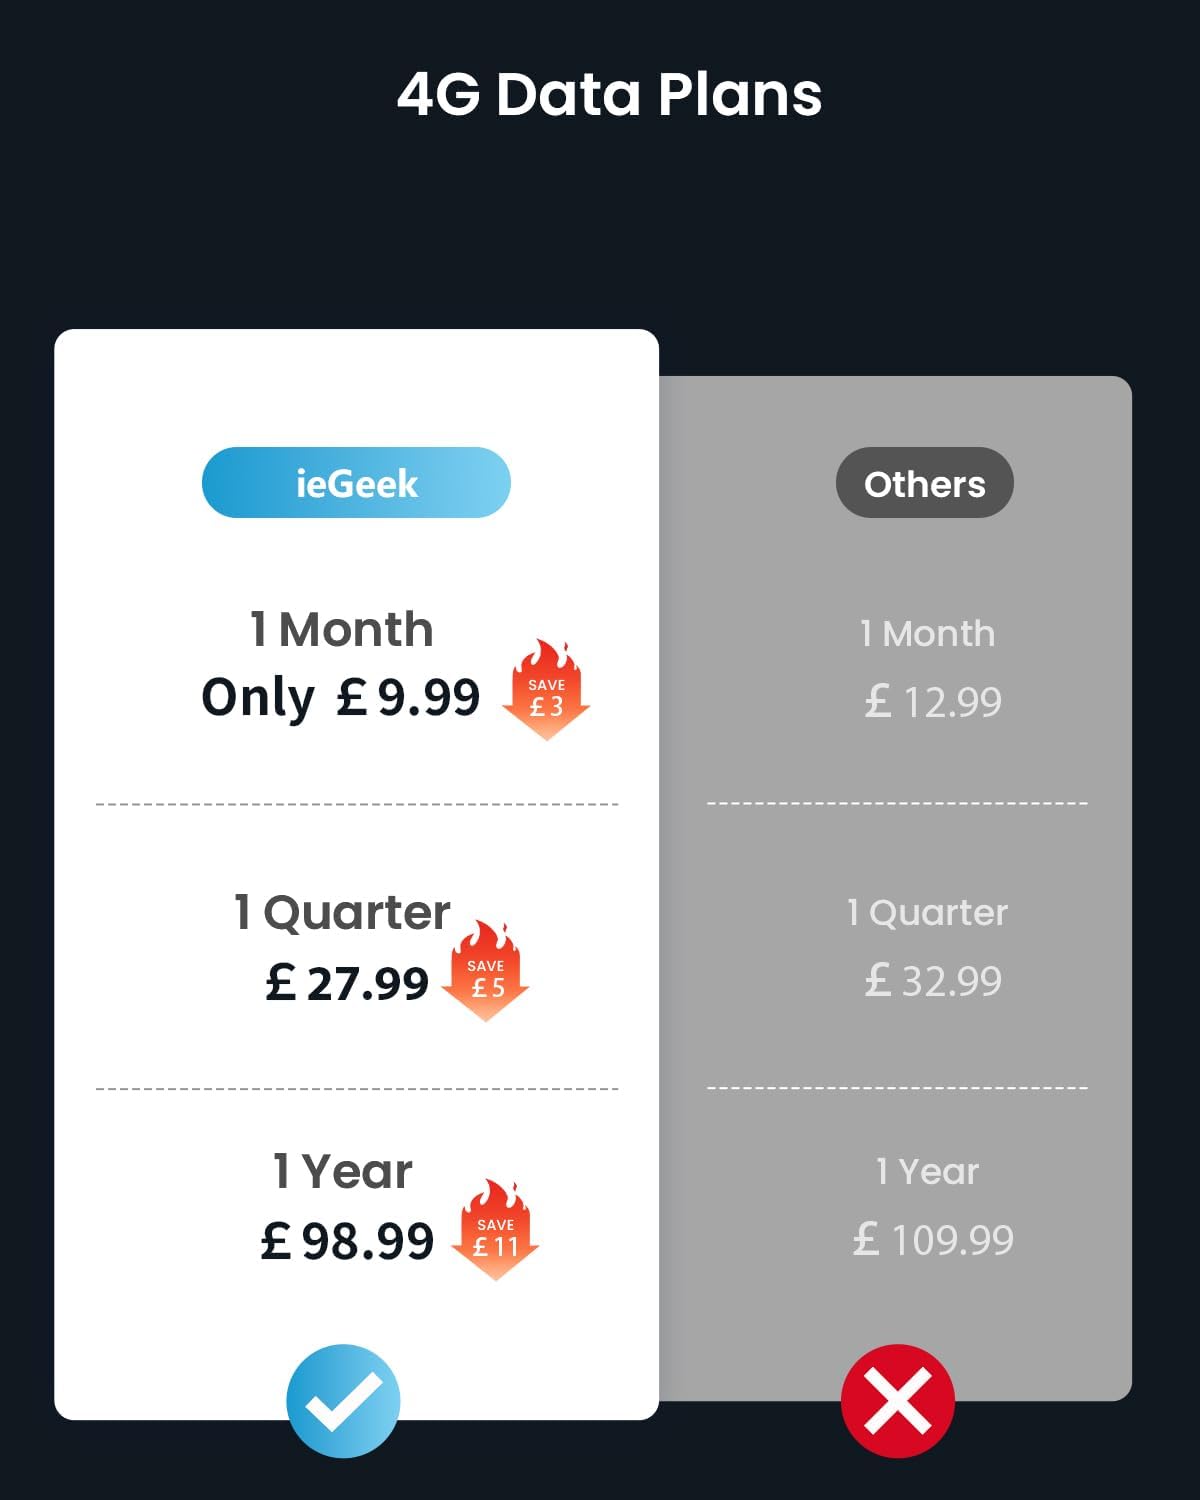This screenshot has width=1200, height=1500.
Task: Select the Others pill label
Action: pos(924,483)
